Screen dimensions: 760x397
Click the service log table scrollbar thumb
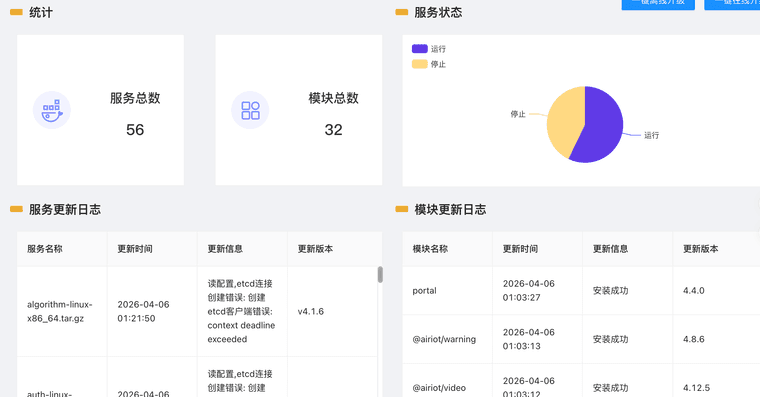(380, 274)
